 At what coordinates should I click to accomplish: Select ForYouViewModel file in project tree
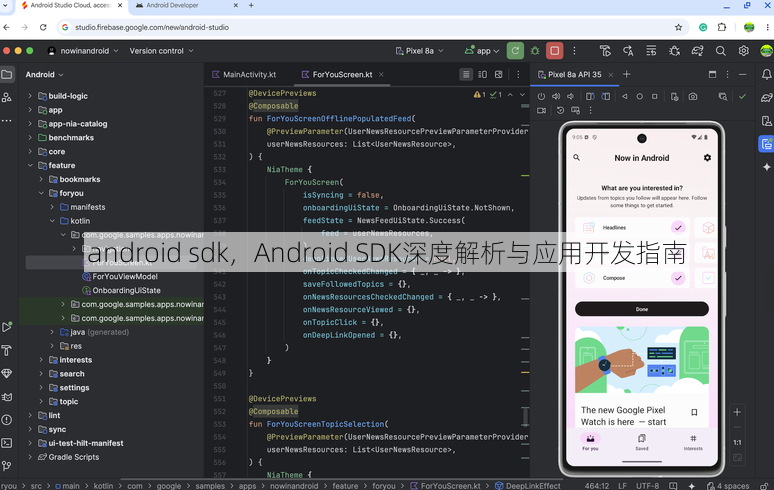point(124,276)
